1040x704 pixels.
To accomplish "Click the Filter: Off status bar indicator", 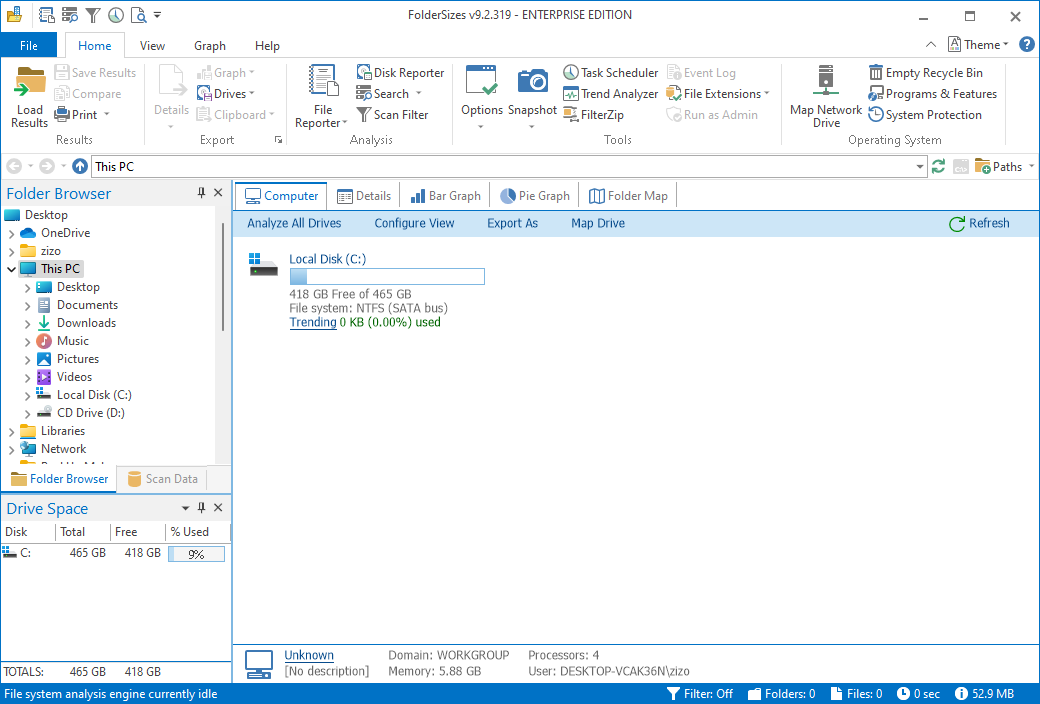I will [x=699, y=693].
